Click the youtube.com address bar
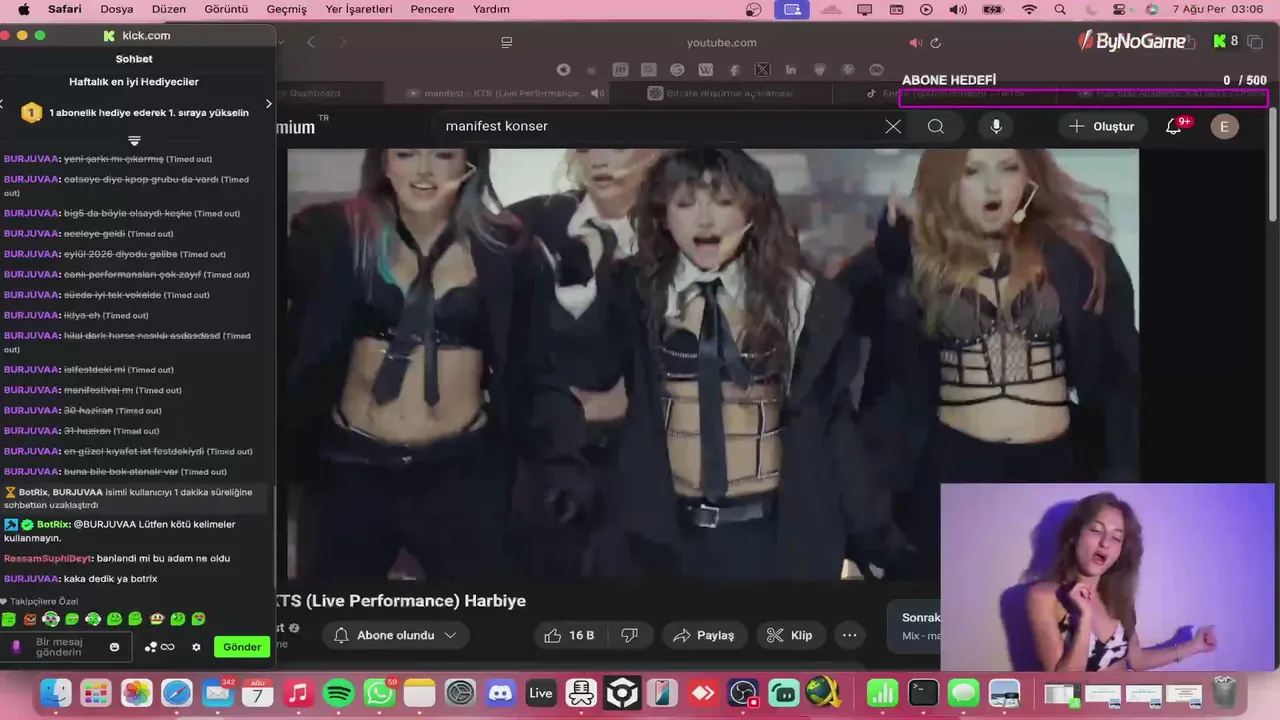 pyautogui.click(x=722, y=43)
